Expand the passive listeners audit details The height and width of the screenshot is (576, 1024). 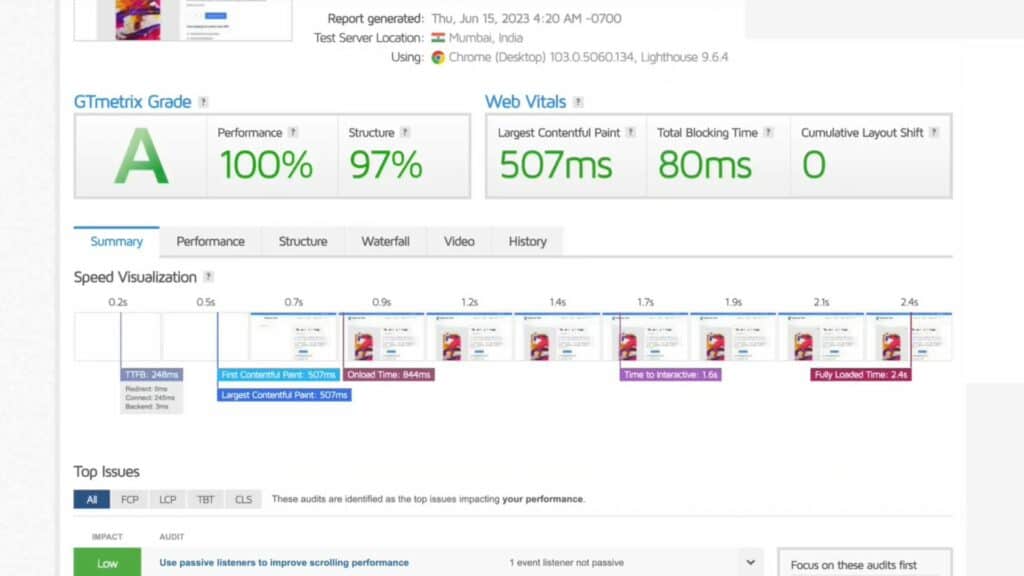(x=748, y=562)
